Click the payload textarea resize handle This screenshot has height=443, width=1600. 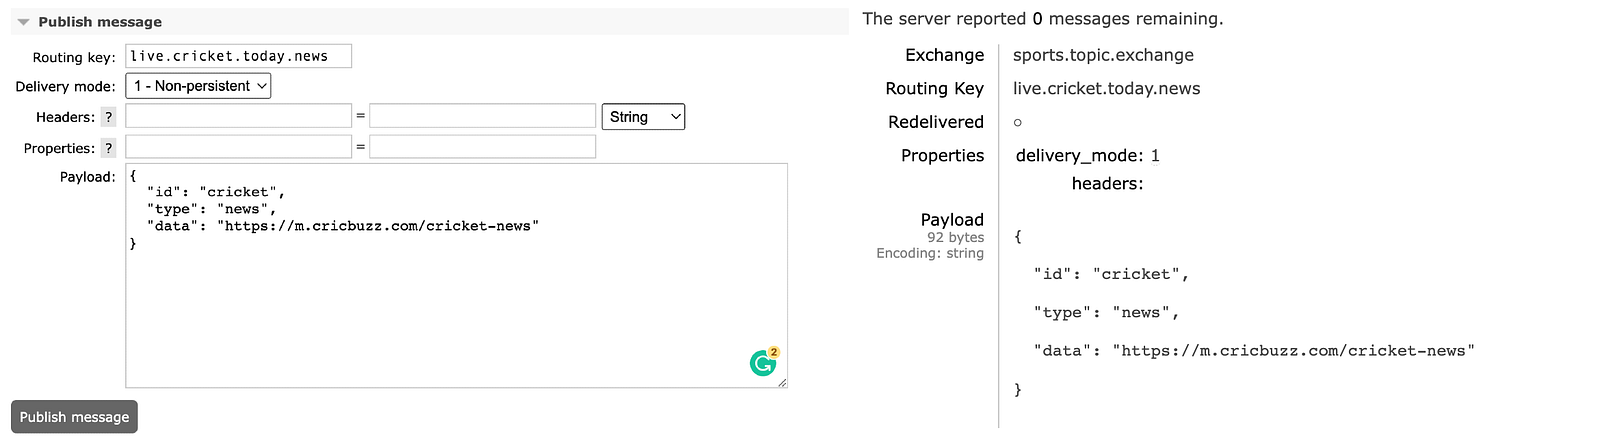pyautogui.click(x=782, y=382)
